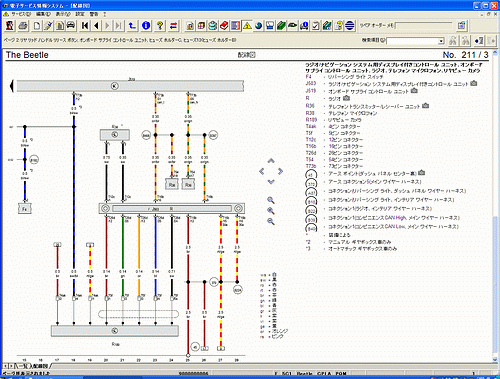Screen dimensions: 500x379
Task: Open the red book manual icon
Action: (224, 26)
